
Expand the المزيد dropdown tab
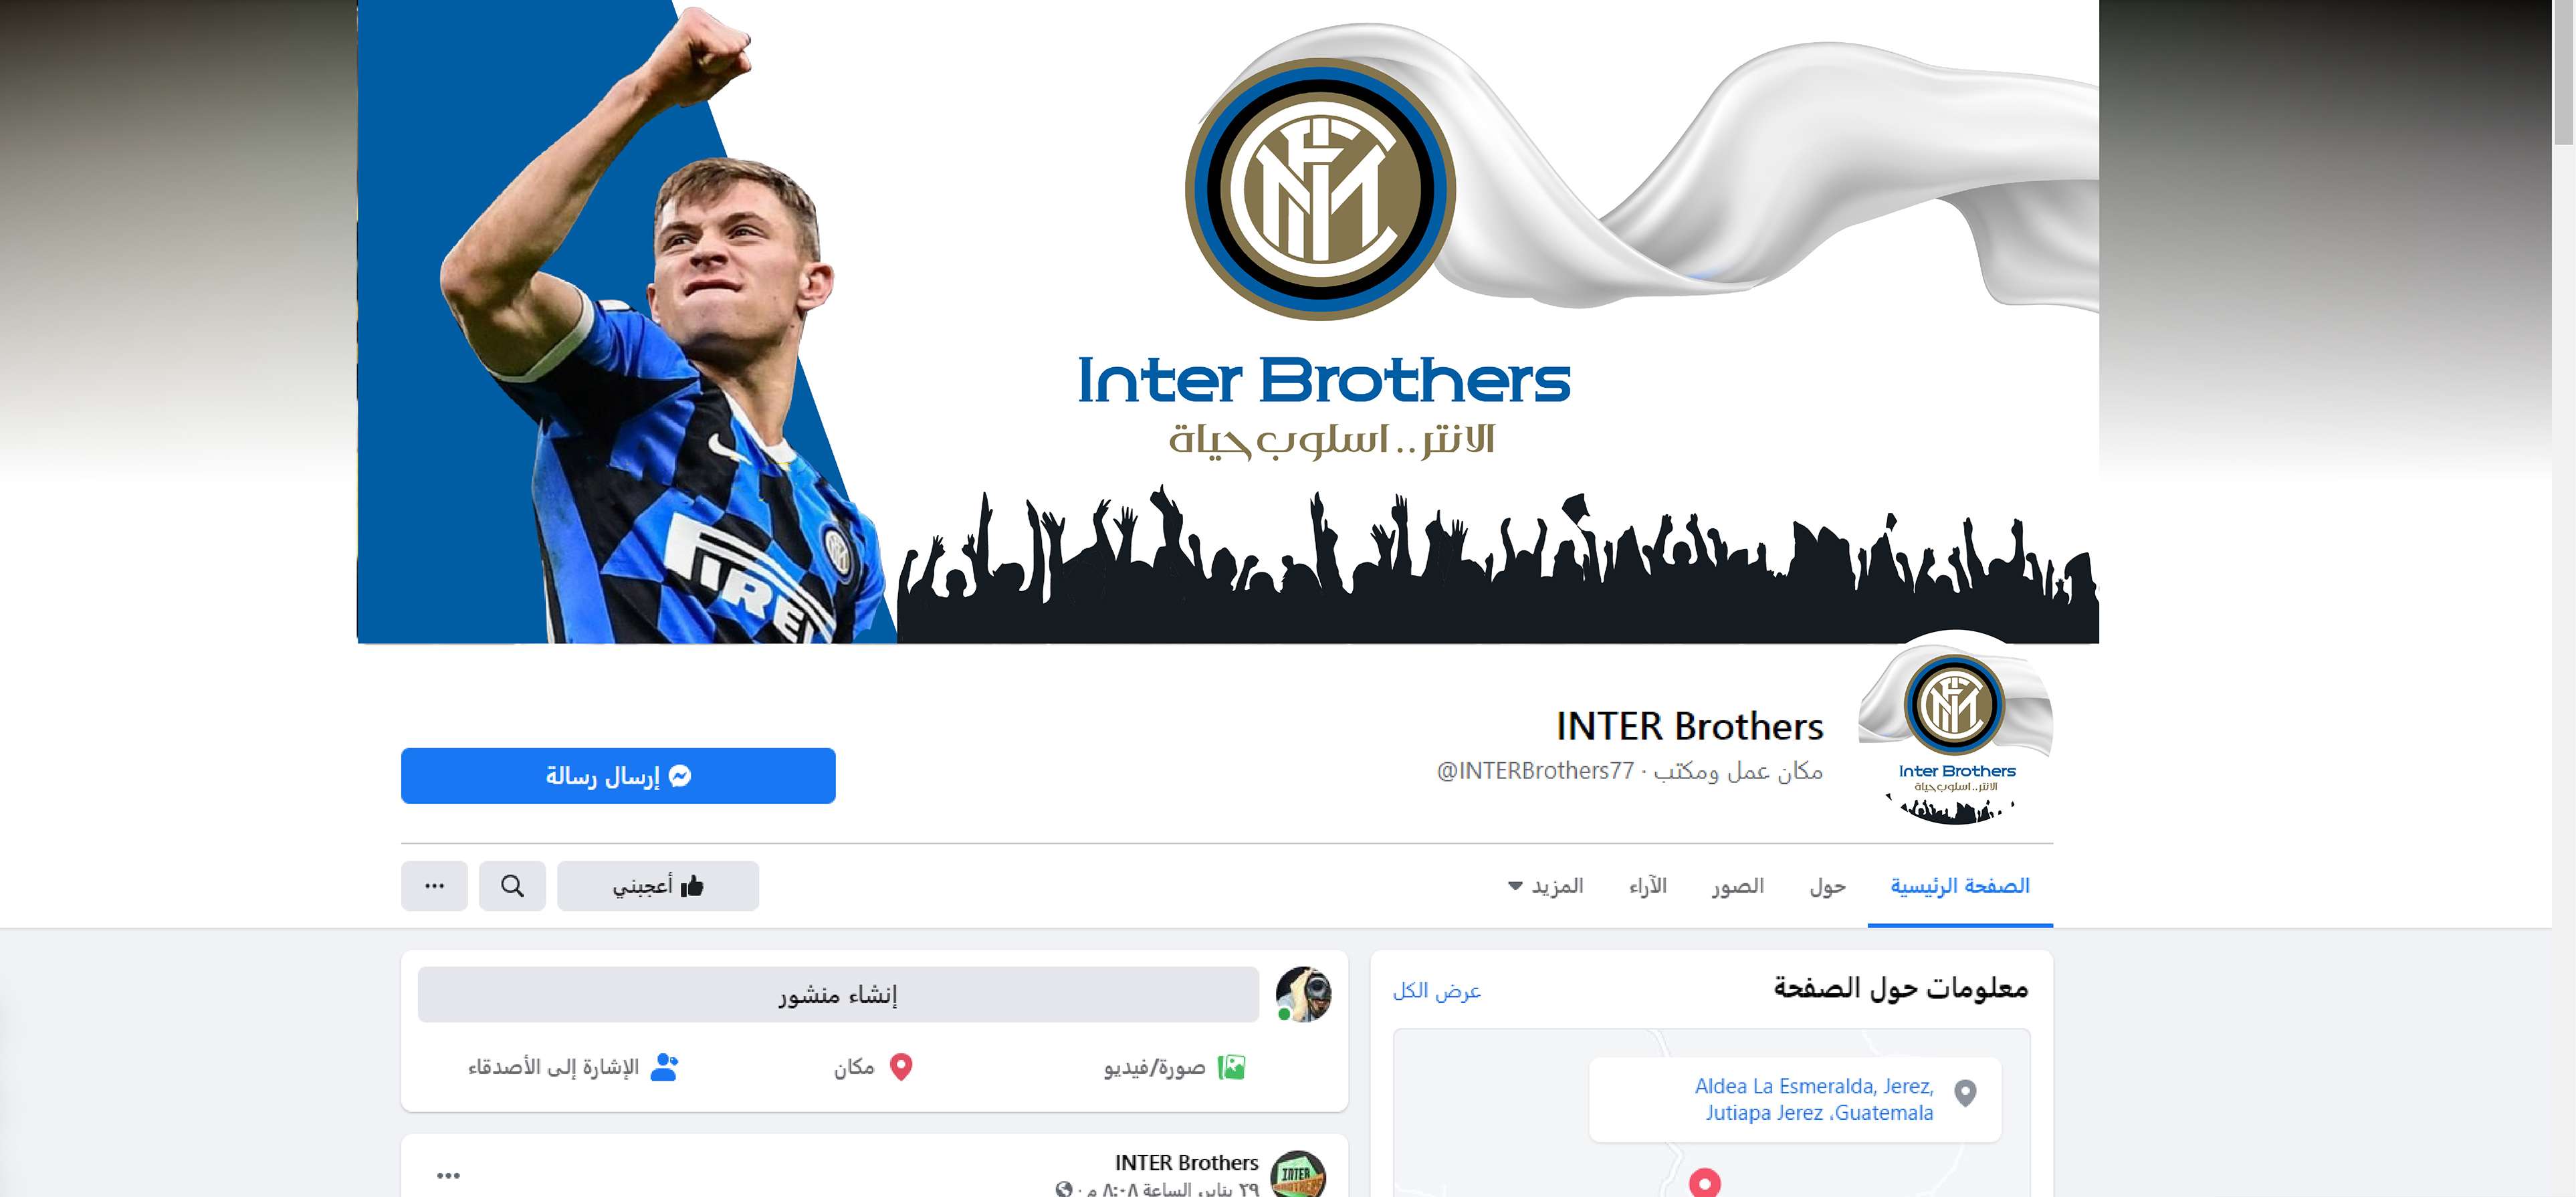coord(1546,886)
